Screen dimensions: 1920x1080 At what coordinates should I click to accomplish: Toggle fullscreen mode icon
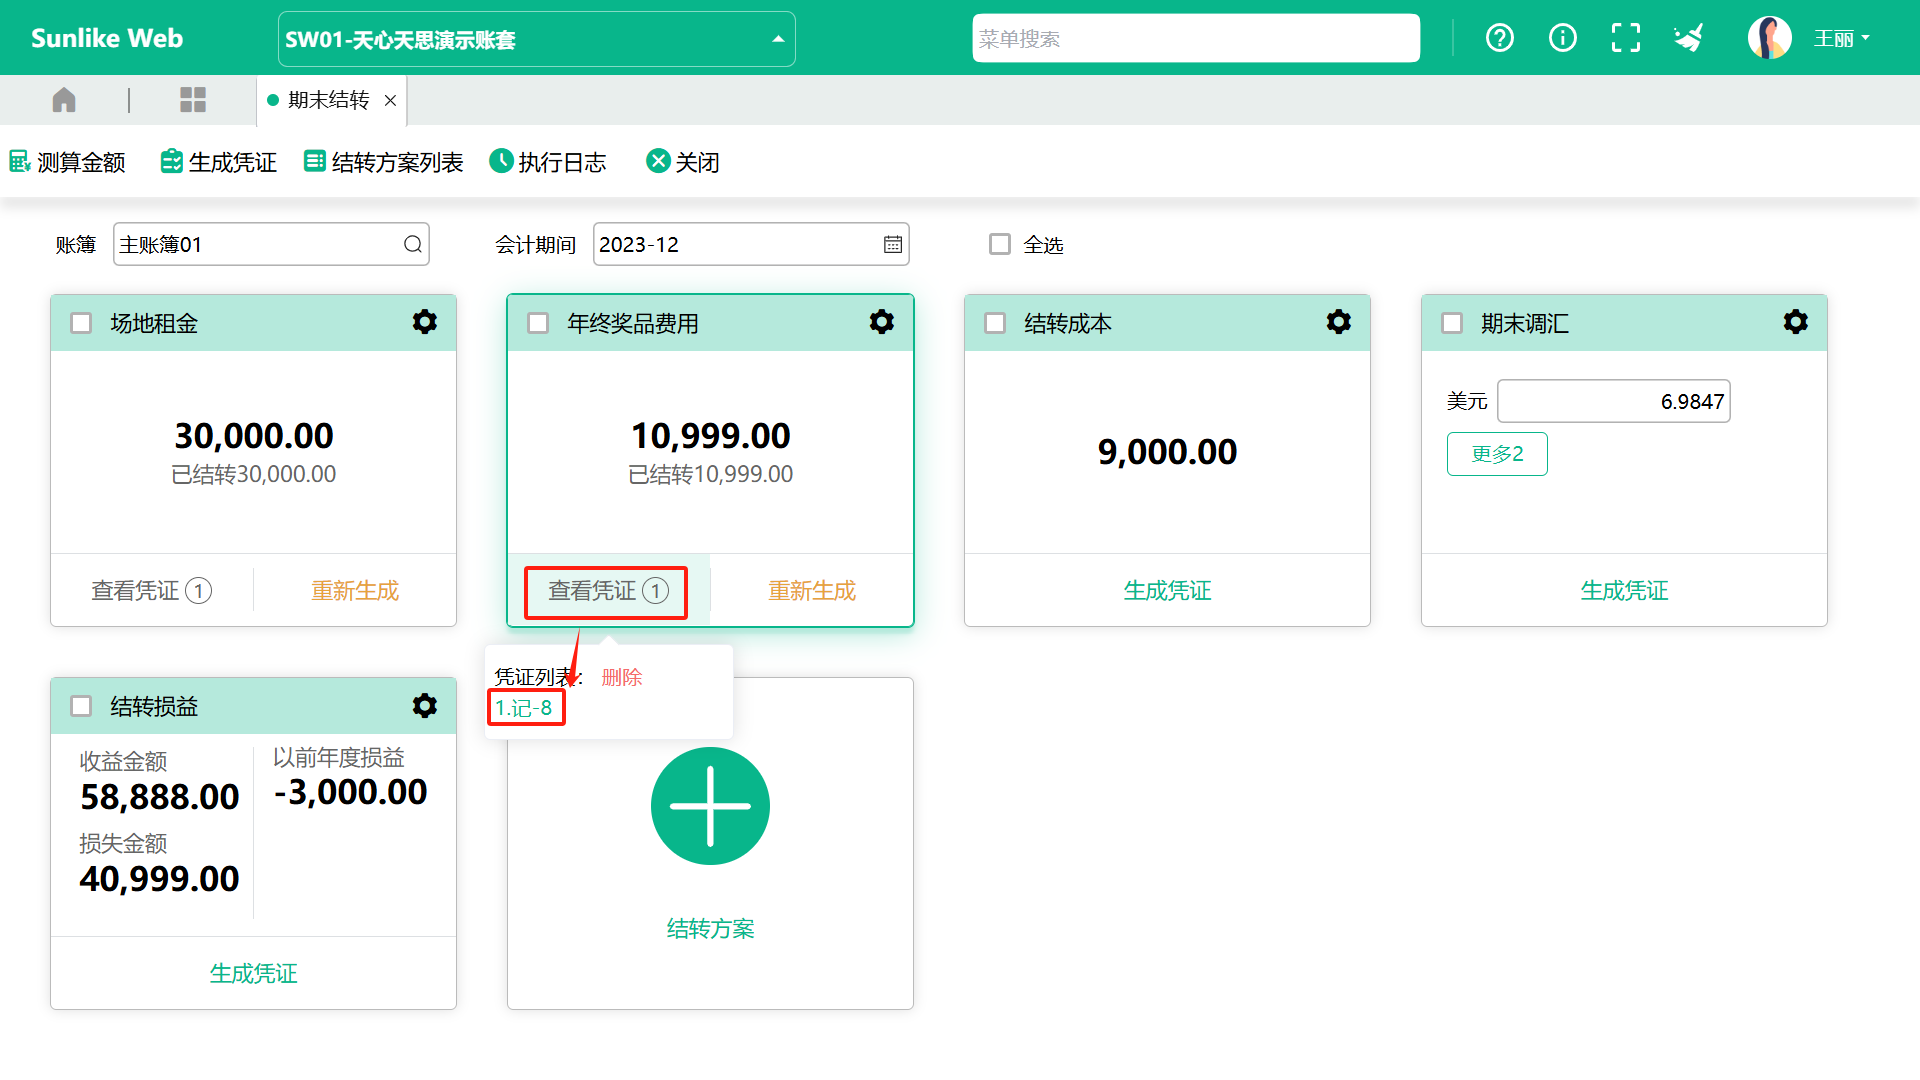click(x=1626, y=38)
